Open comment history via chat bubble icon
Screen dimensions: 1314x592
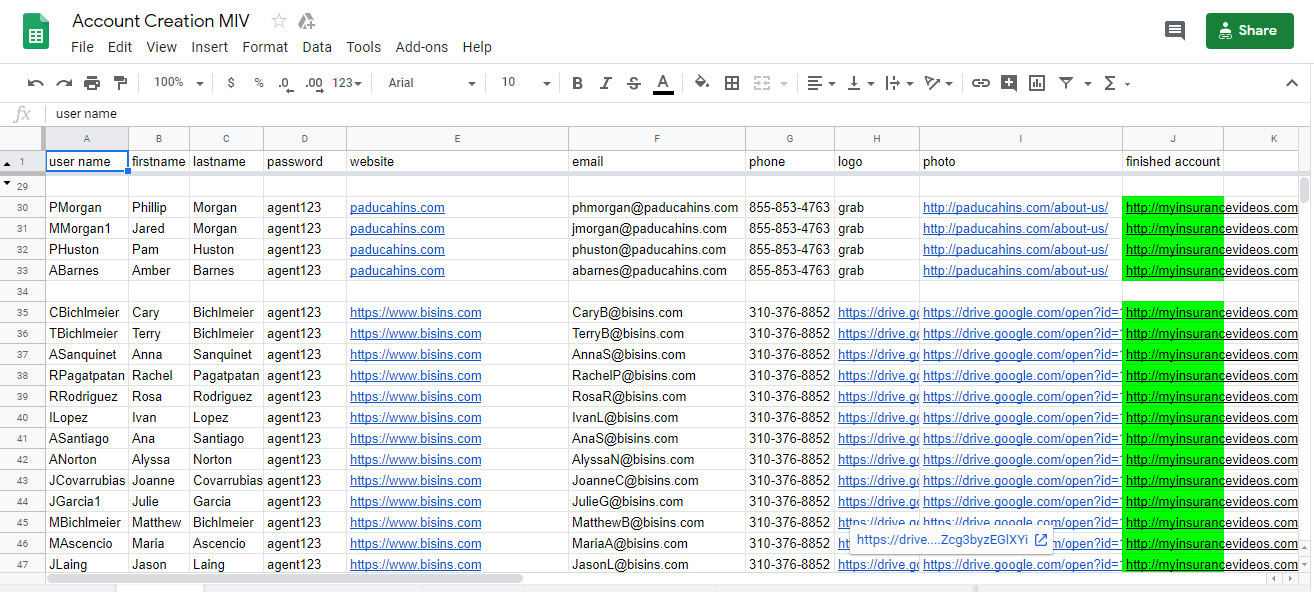(1175, 30)
